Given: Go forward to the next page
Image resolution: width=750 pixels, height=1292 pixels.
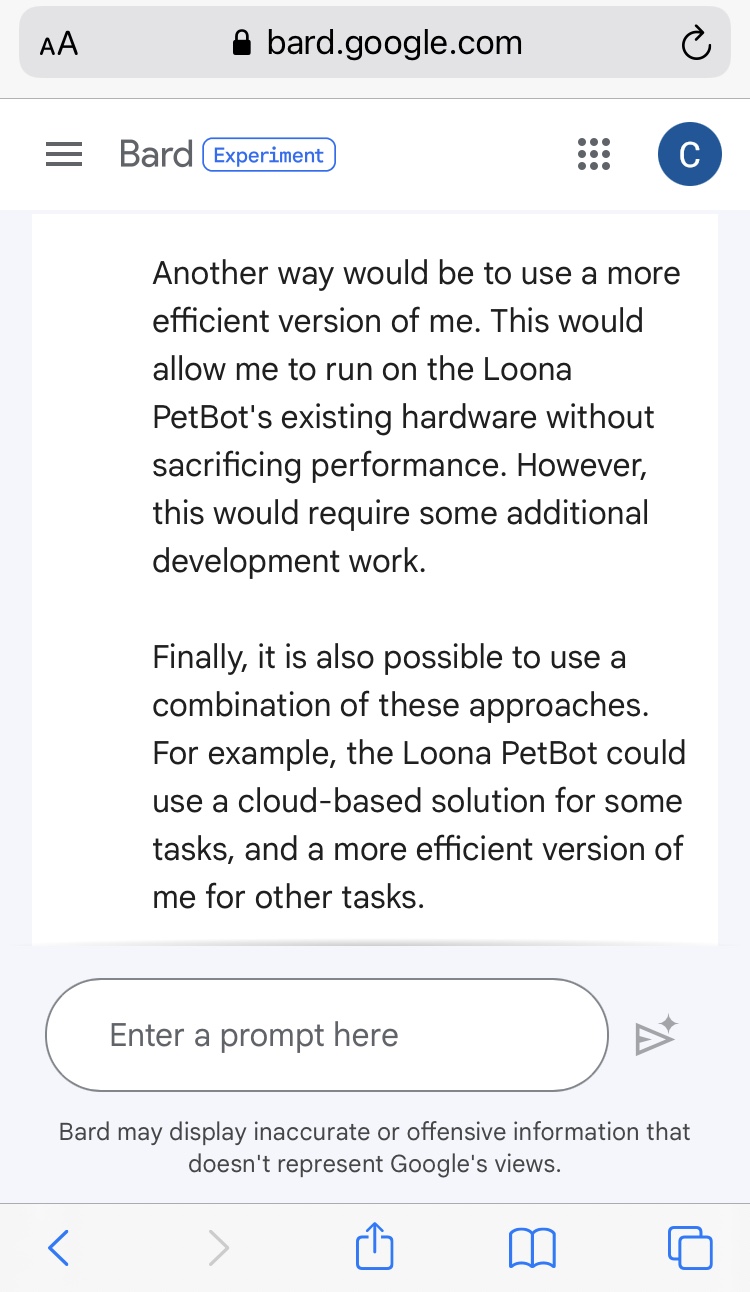Looking at the screenshot, I should pos(218,1248).
